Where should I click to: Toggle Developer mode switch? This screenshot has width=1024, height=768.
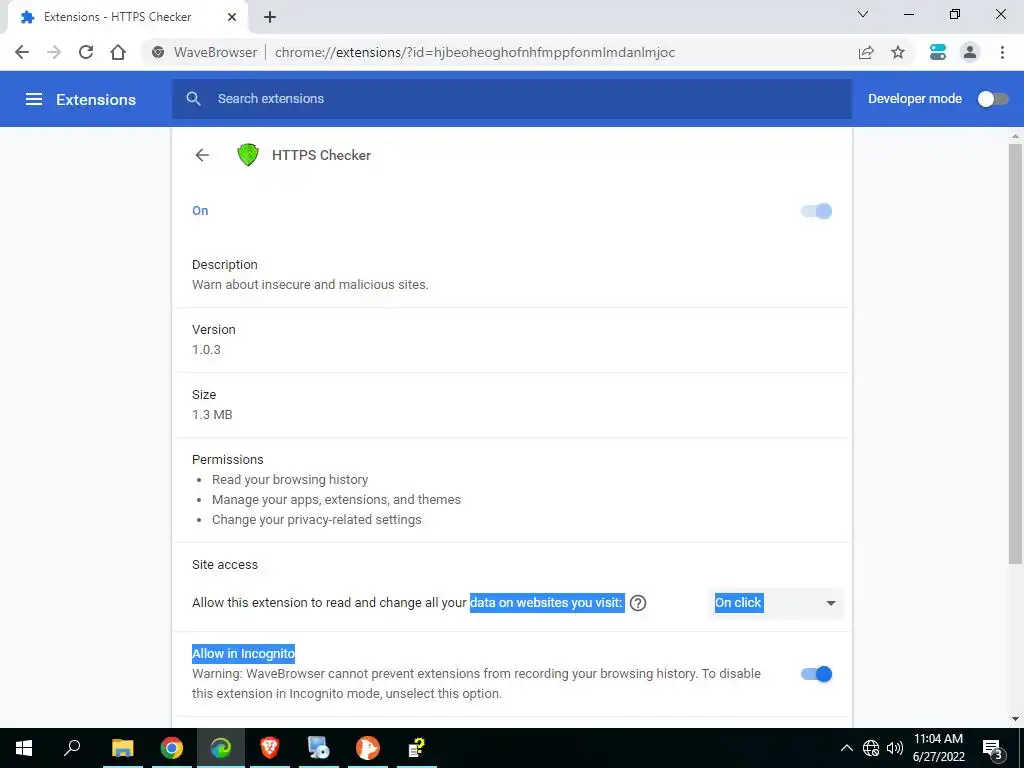[993, 99]
